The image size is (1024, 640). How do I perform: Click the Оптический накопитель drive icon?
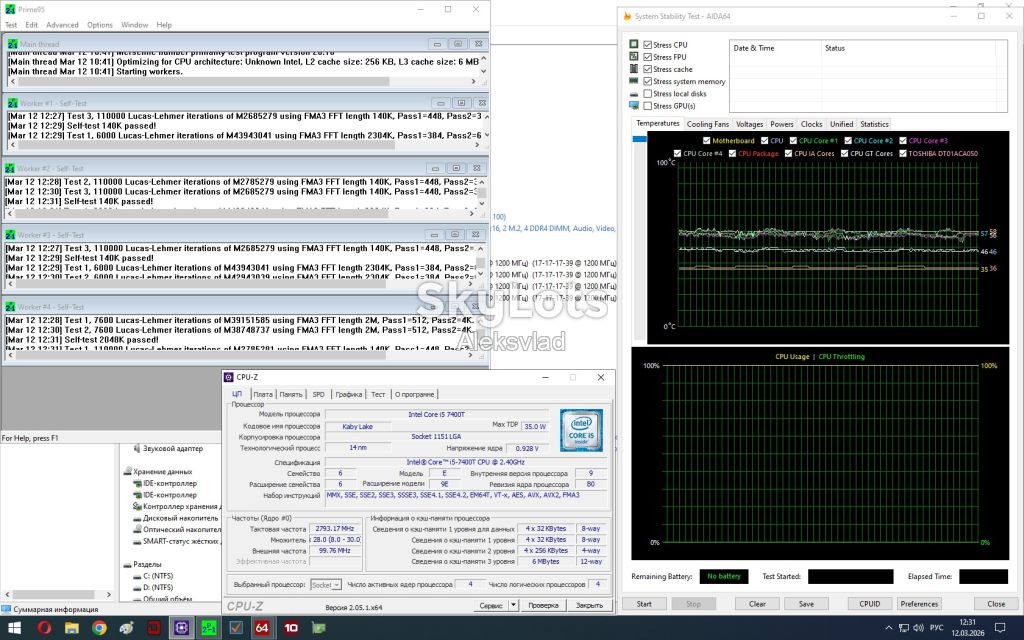(x=137, y=530)
